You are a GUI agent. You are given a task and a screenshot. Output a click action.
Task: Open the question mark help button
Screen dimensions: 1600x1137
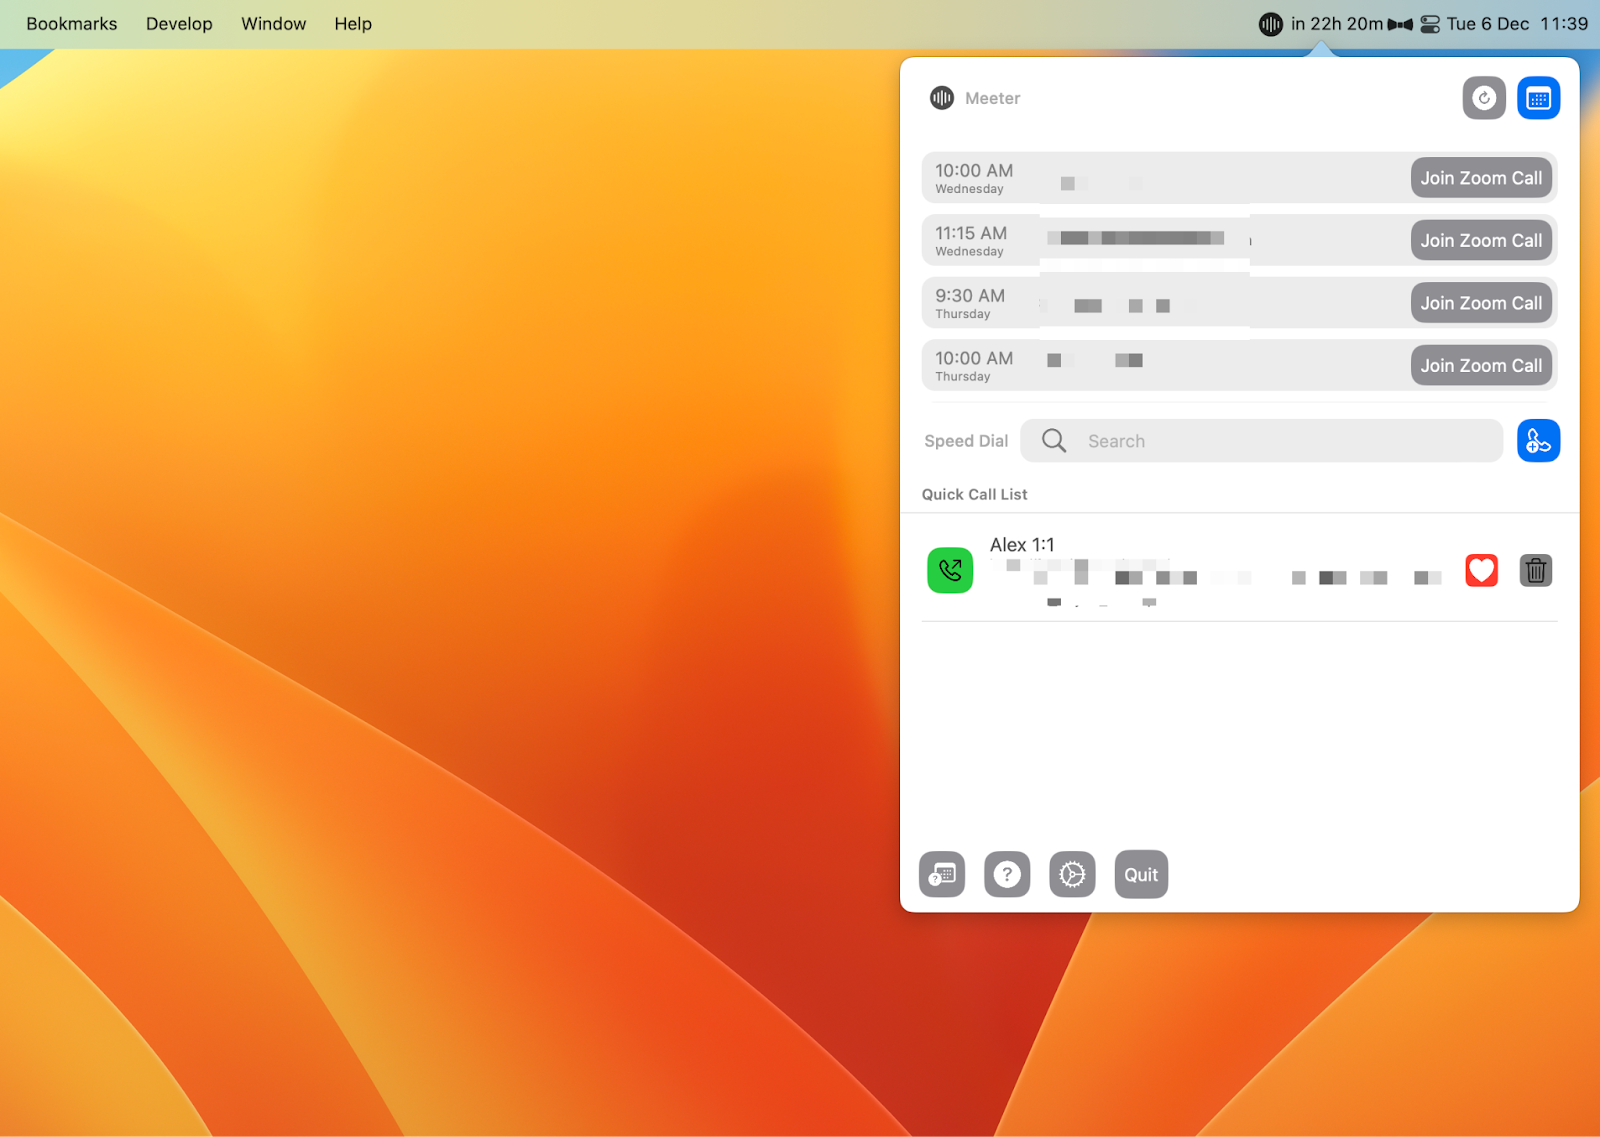(x=1007, y=875)
